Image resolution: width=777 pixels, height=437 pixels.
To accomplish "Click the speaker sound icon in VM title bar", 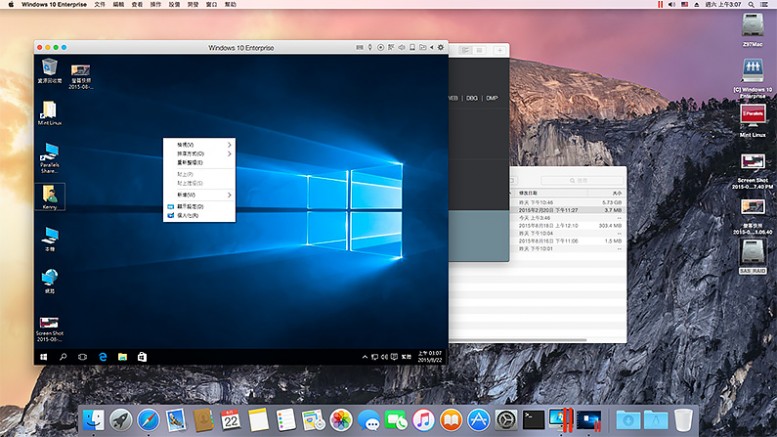I will [x=402, y=48].
